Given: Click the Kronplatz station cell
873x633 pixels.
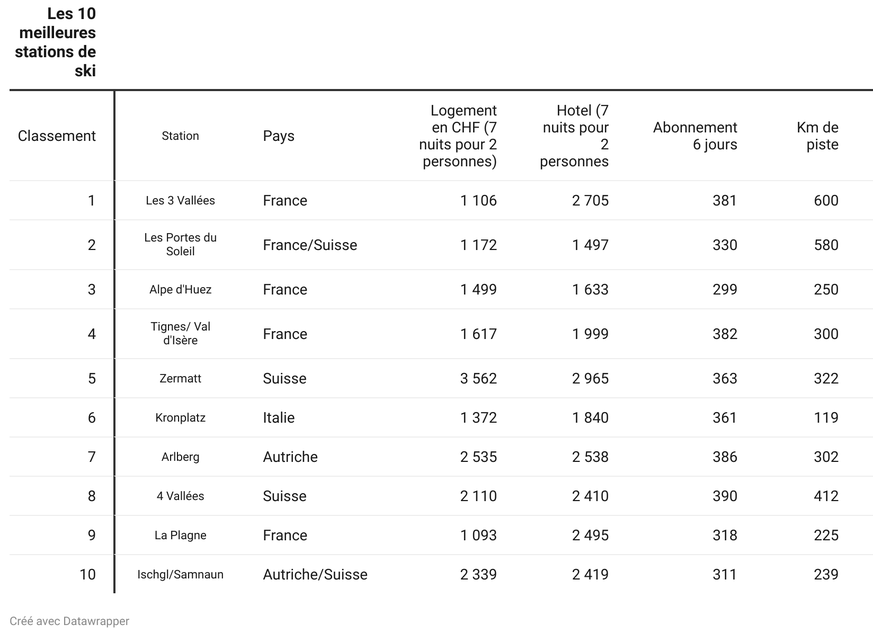Looking at the screenshot, I should tap(180, 418).
